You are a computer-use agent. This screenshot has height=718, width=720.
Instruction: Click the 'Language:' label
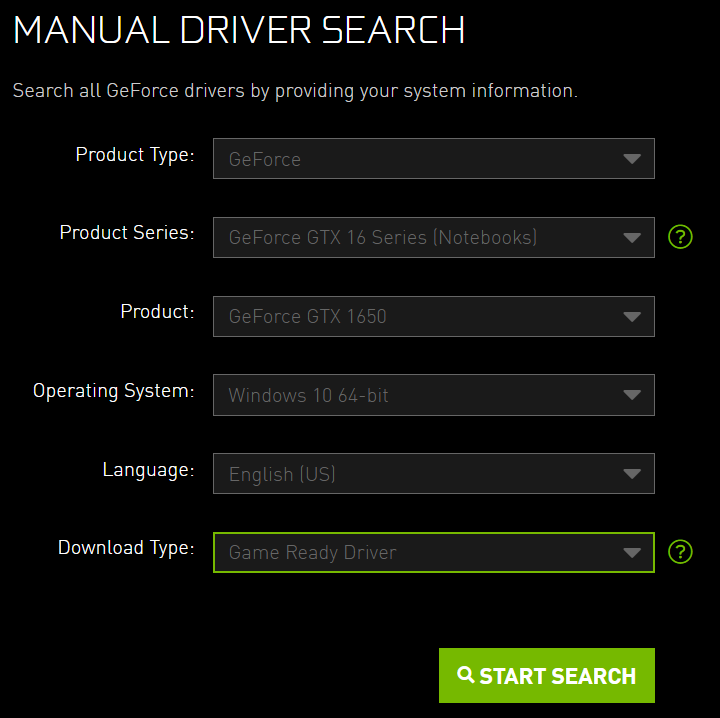pyautogui.click(x=148, y=470)
